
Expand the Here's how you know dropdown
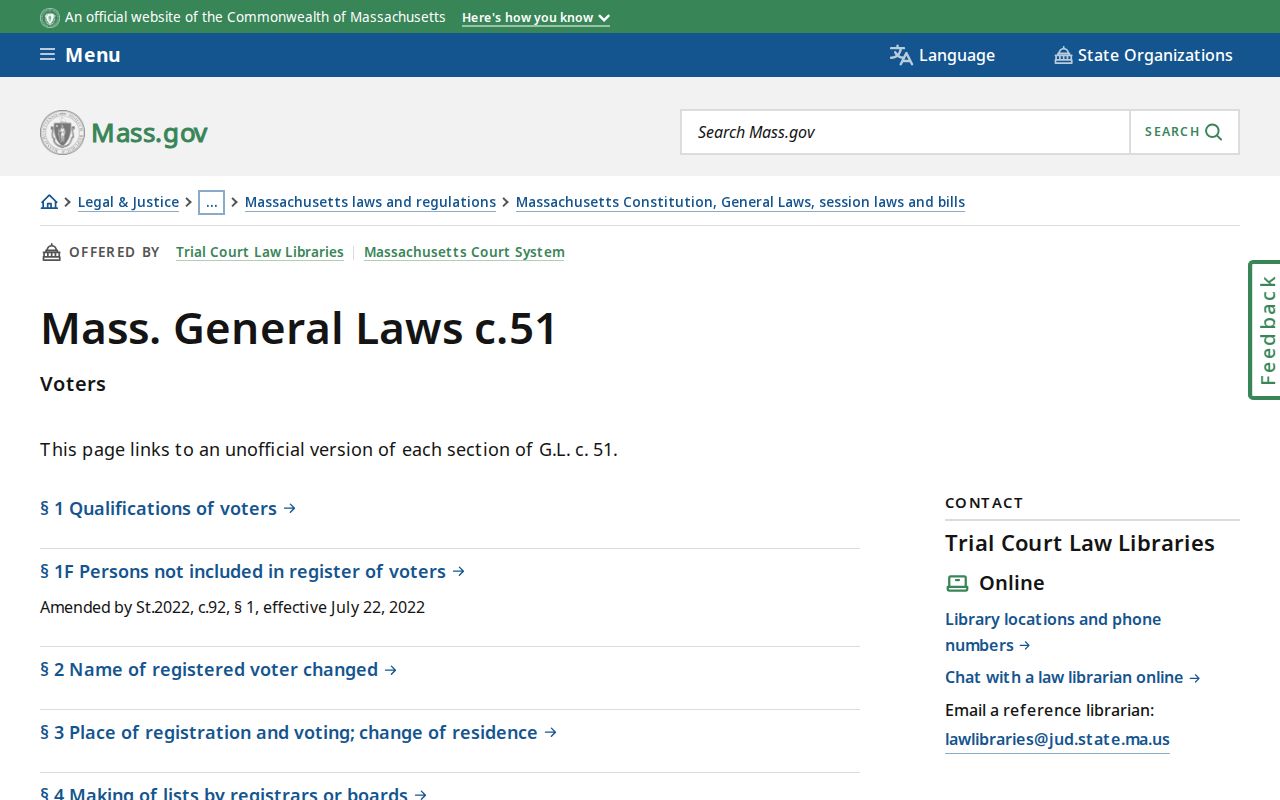[536, 17]
